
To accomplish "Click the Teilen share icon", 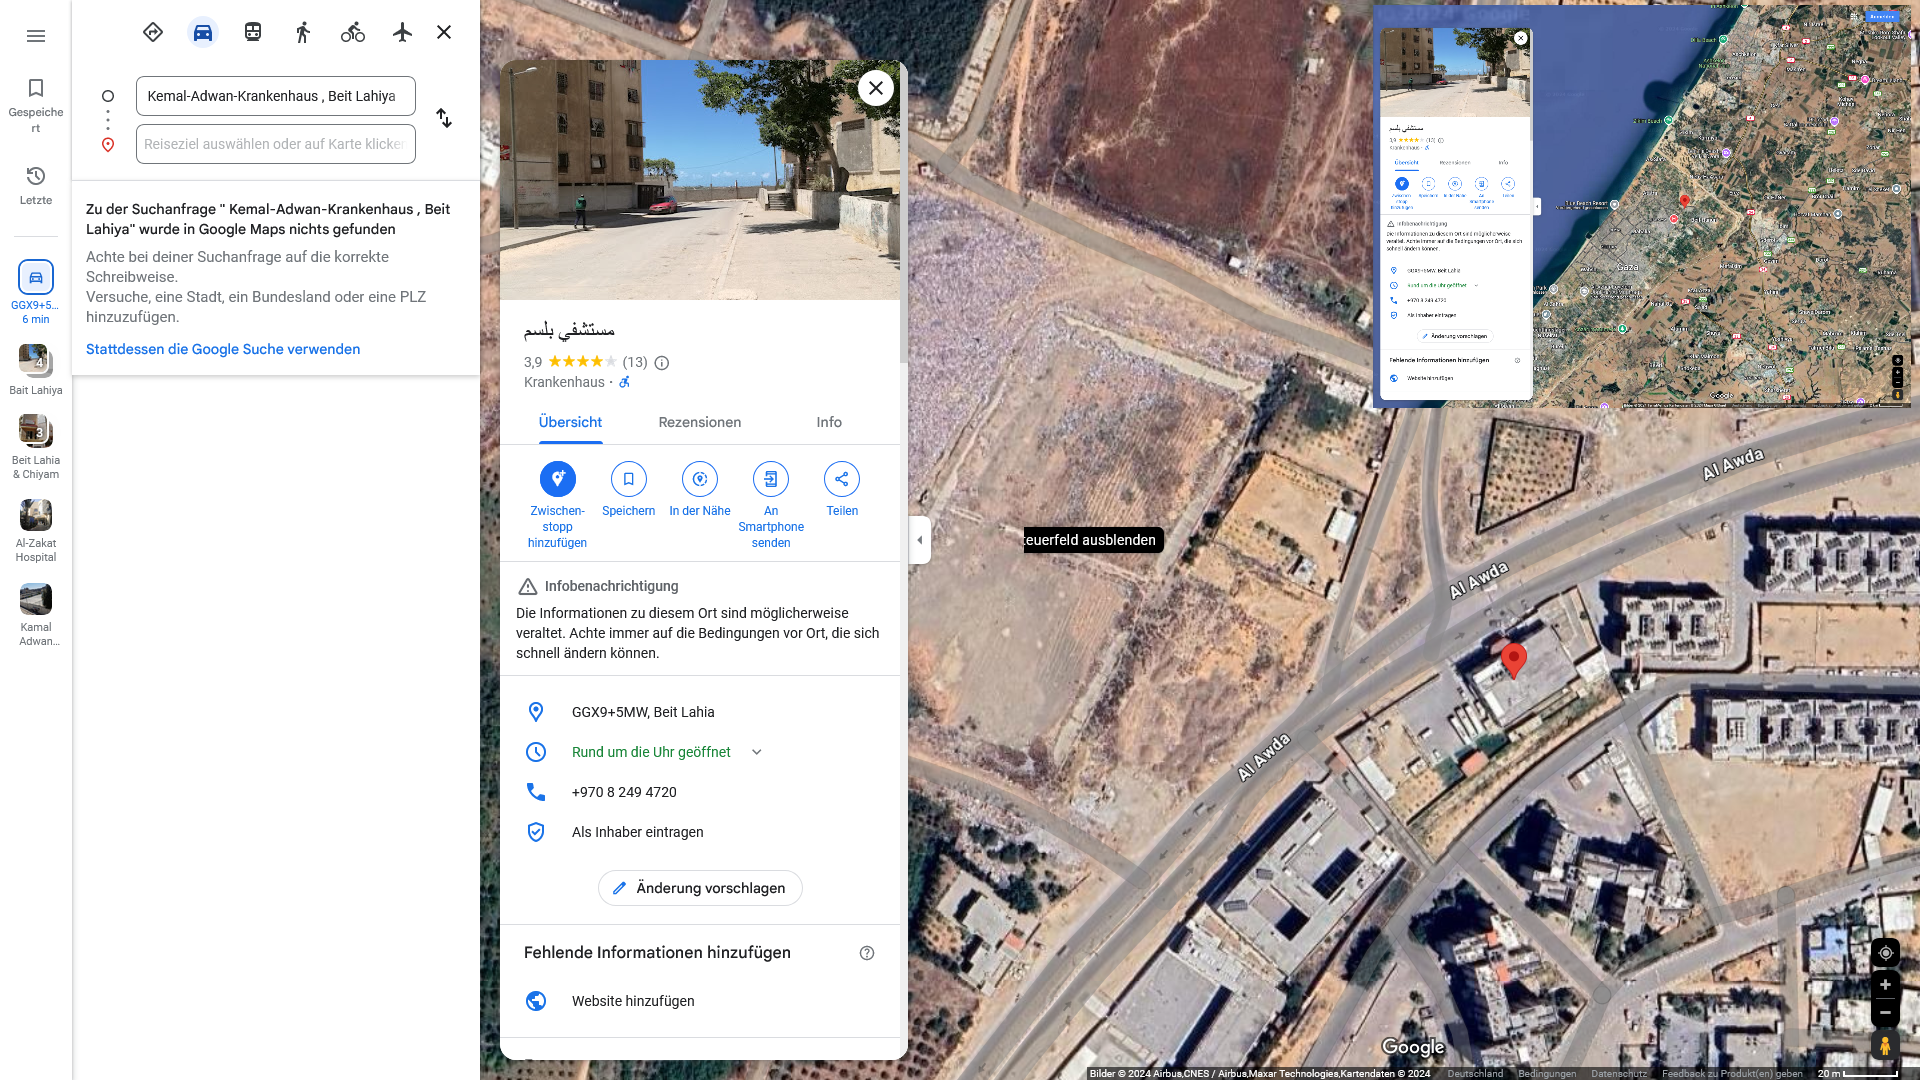I will [842, 479].
